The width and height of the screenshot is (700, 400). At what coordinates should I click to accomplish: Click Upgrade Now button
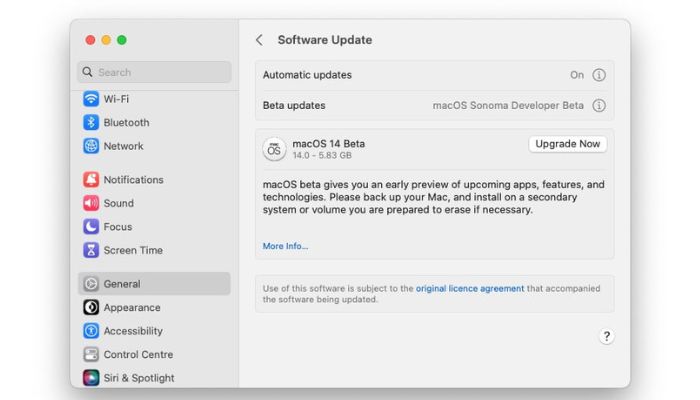[x=567, y=144]
